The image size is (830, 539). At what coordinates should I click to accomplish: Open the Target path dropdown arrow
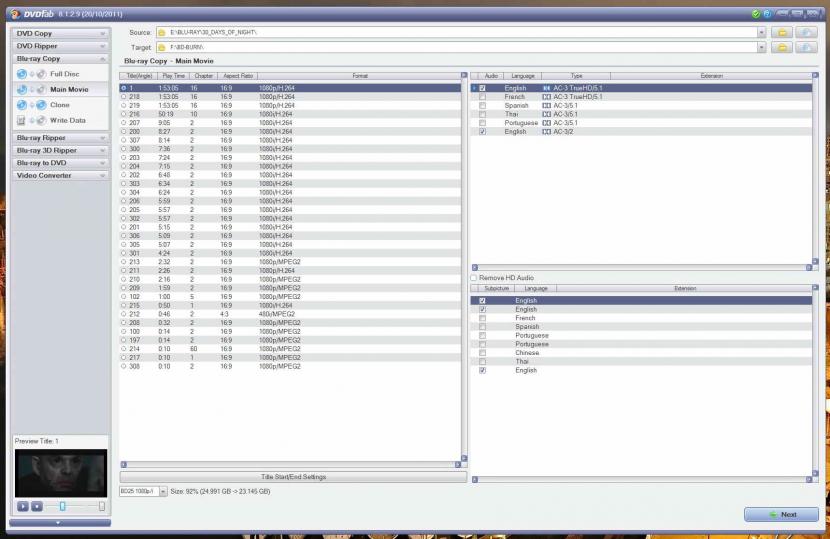(761, 48)
